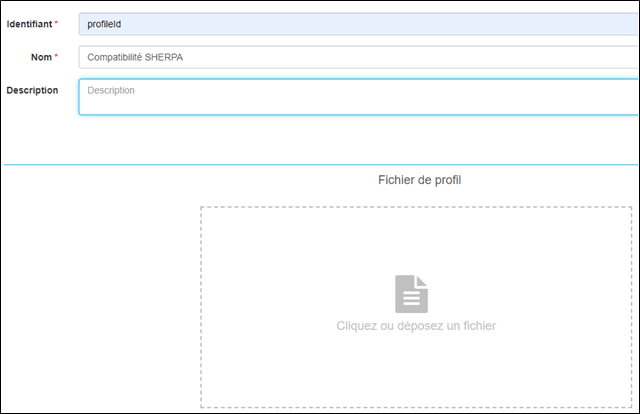This screenshot has width=640, height=414.
Task: Click folded corner of the file icon
Action: [x=422, y=280]
